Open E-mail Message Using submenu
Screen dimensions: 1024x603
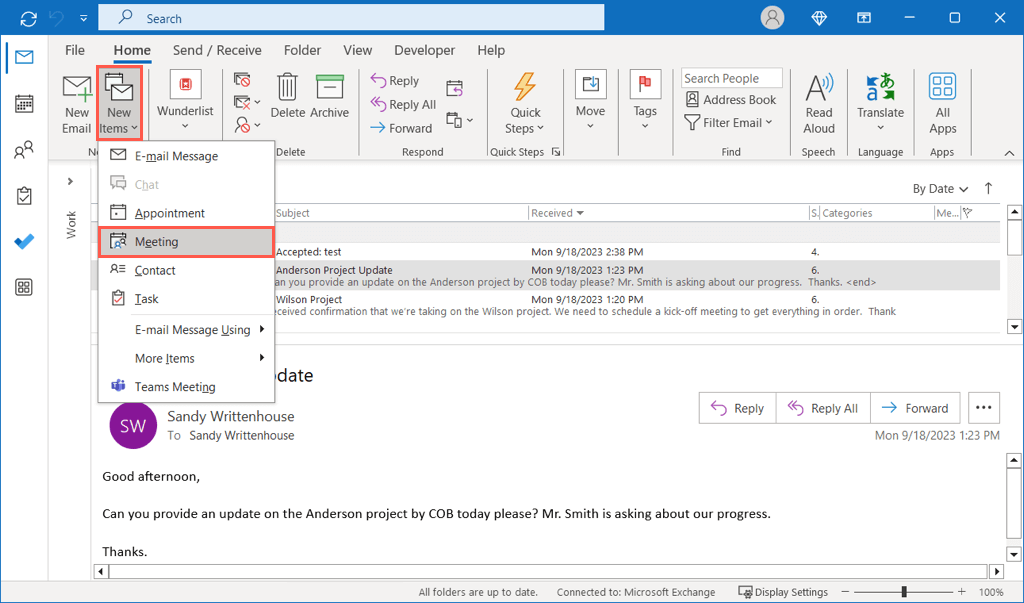[186, 330]
